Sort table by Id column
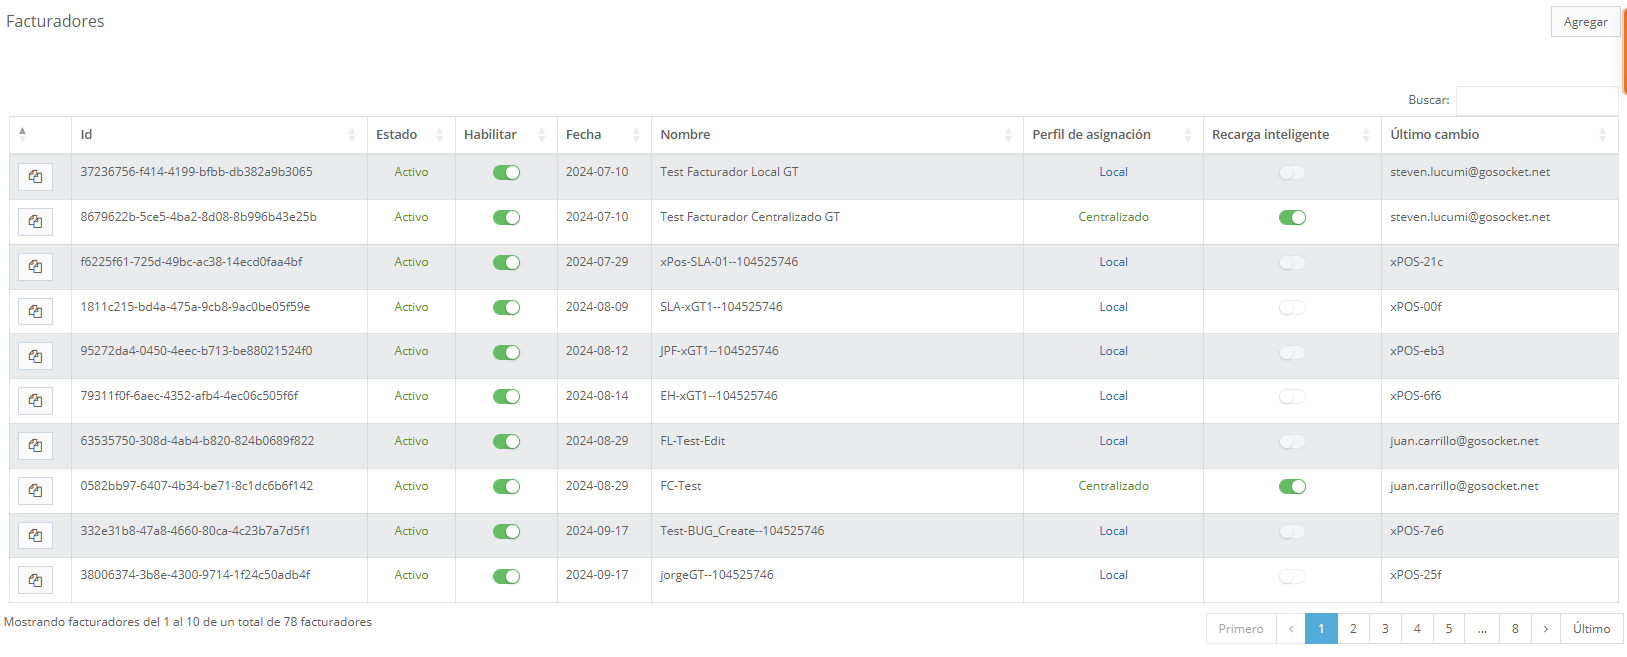The height and width of the screenshot is (657, 1627). pyautogui.click(x=219, y=135)
